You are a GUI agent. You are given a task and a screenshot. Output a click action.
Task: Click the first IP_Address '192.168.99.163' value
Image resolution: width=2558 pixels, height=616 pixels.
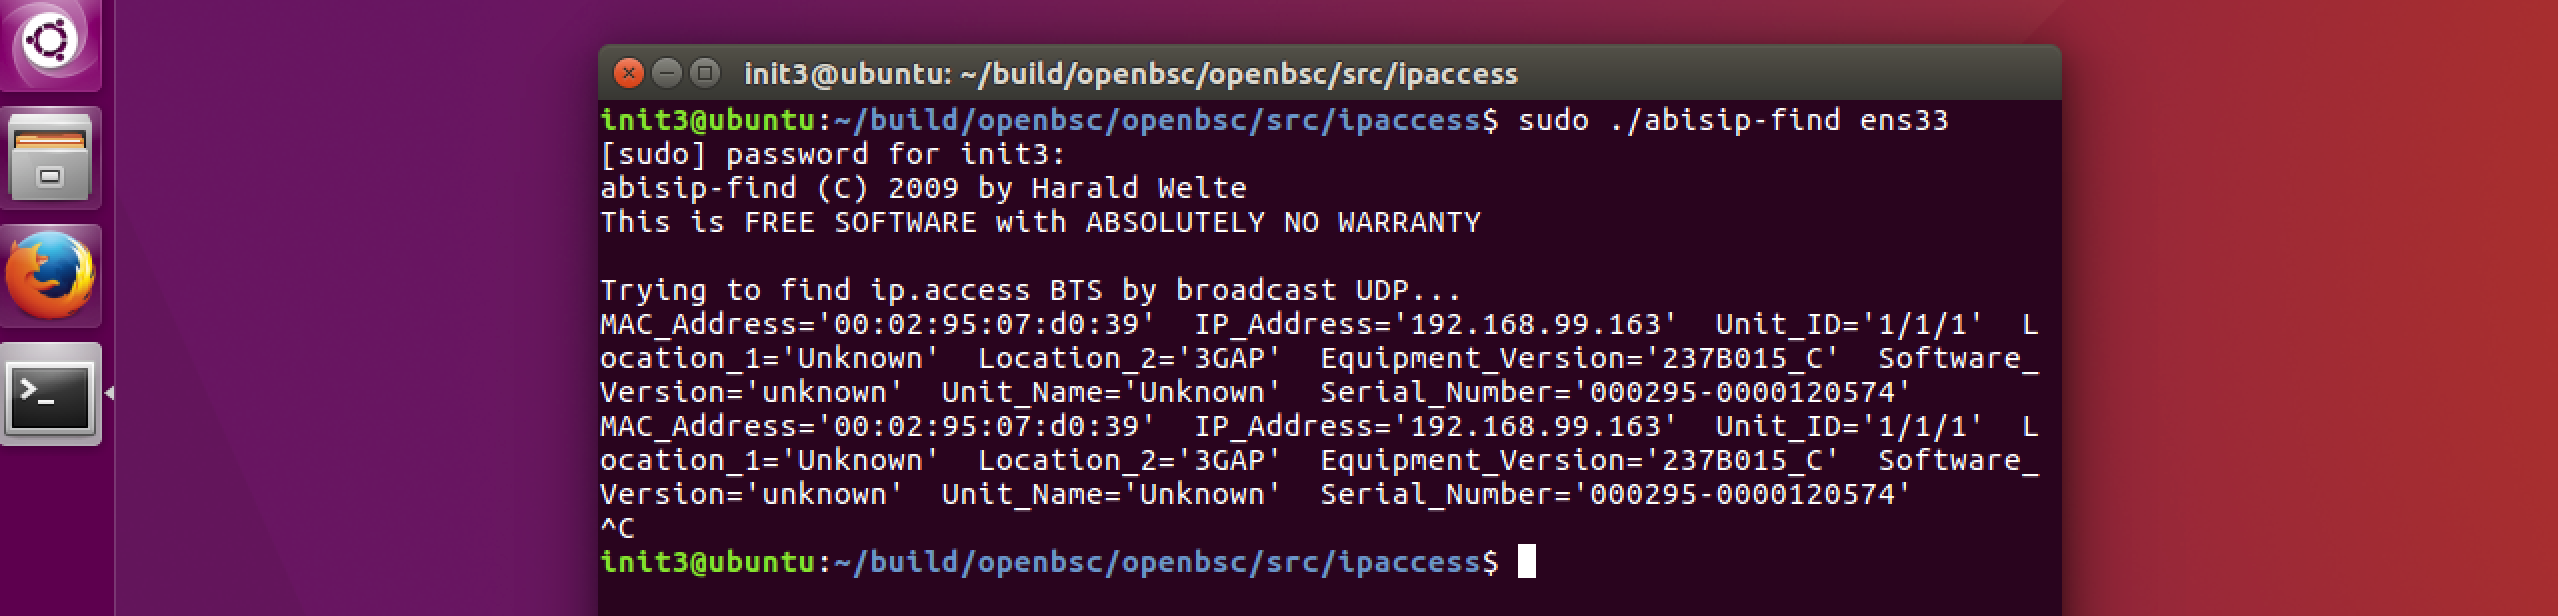coord(1540,325)
